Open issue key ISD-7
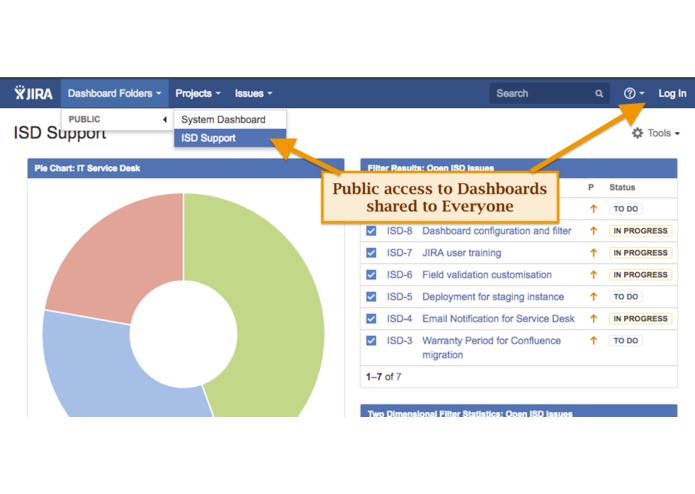The height and width of the screenshot is (494, 695). point(399,253)
